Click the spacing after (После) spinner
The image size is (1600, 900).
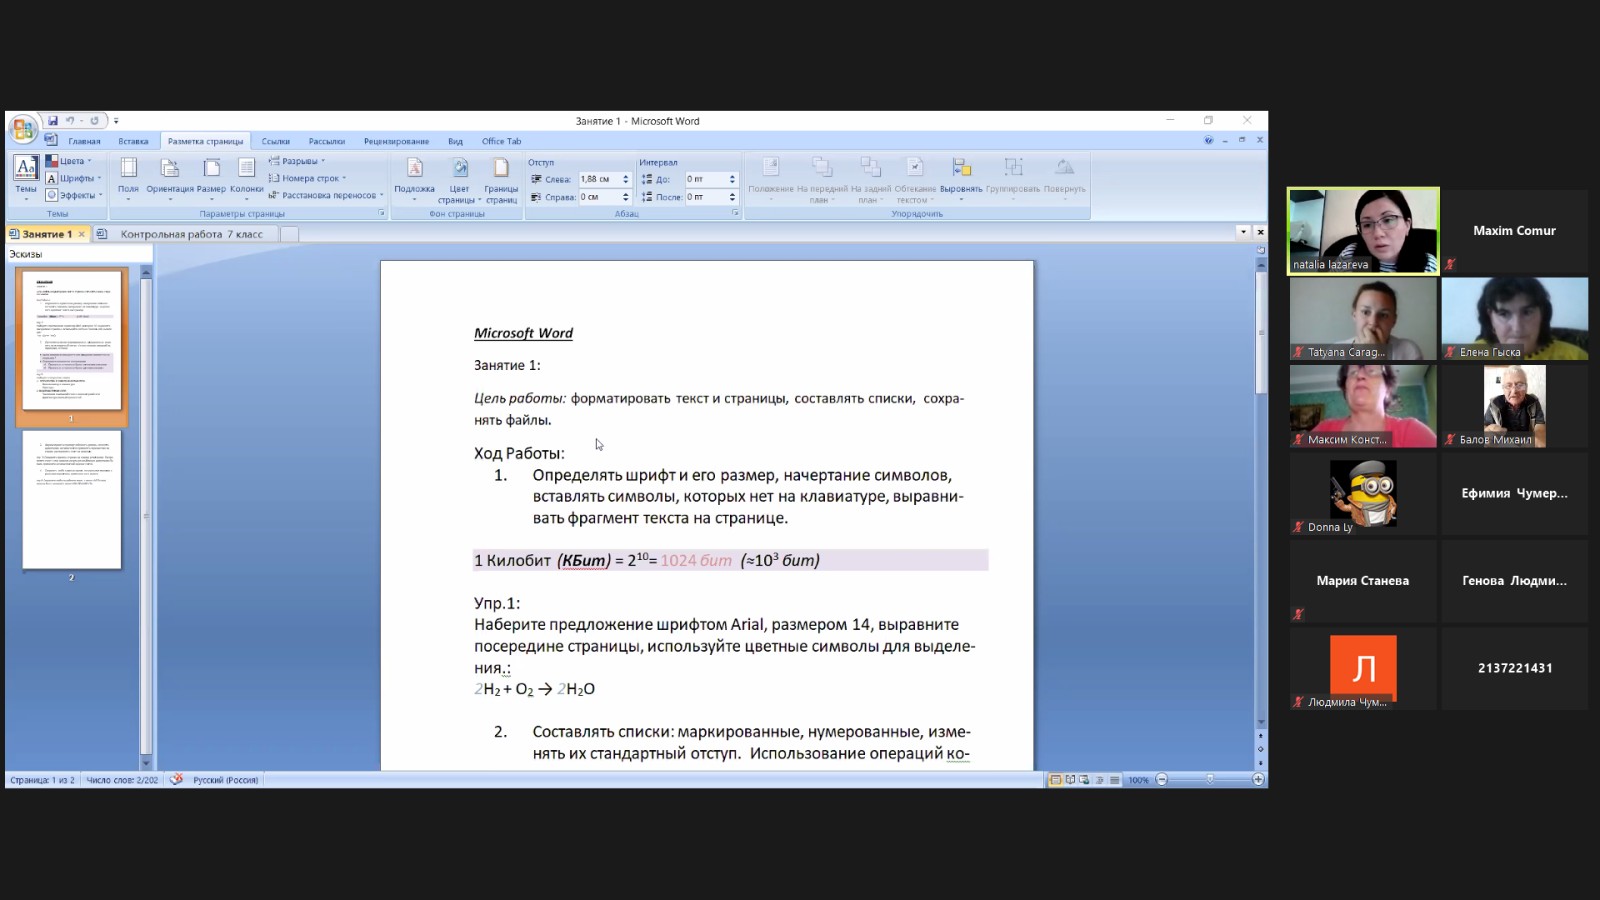[732, 197]
